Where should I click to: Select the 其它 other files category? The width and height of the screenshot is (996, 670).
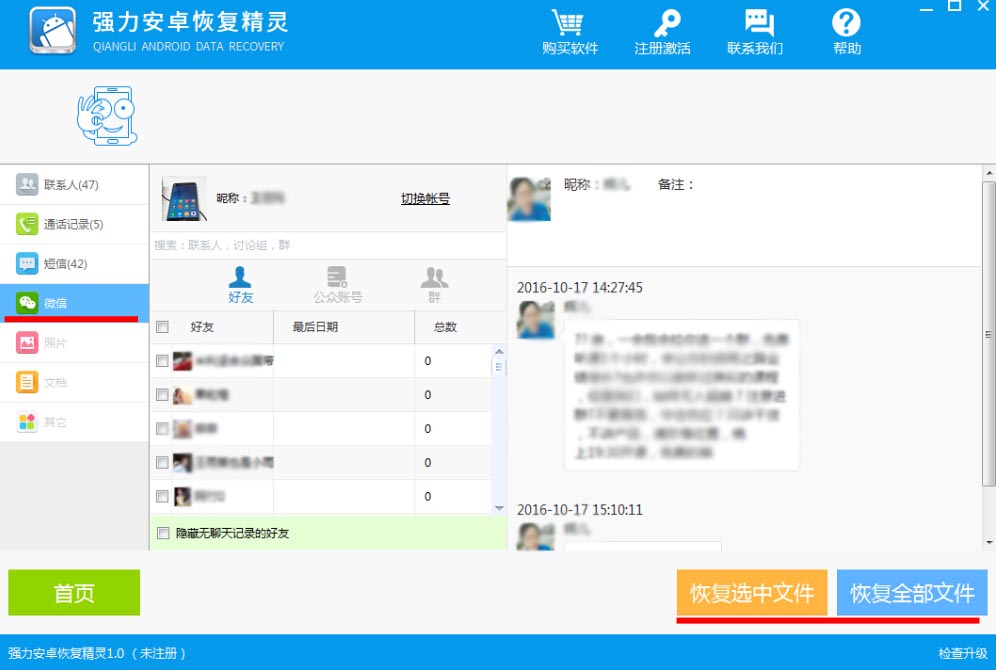tap(52, 421)
